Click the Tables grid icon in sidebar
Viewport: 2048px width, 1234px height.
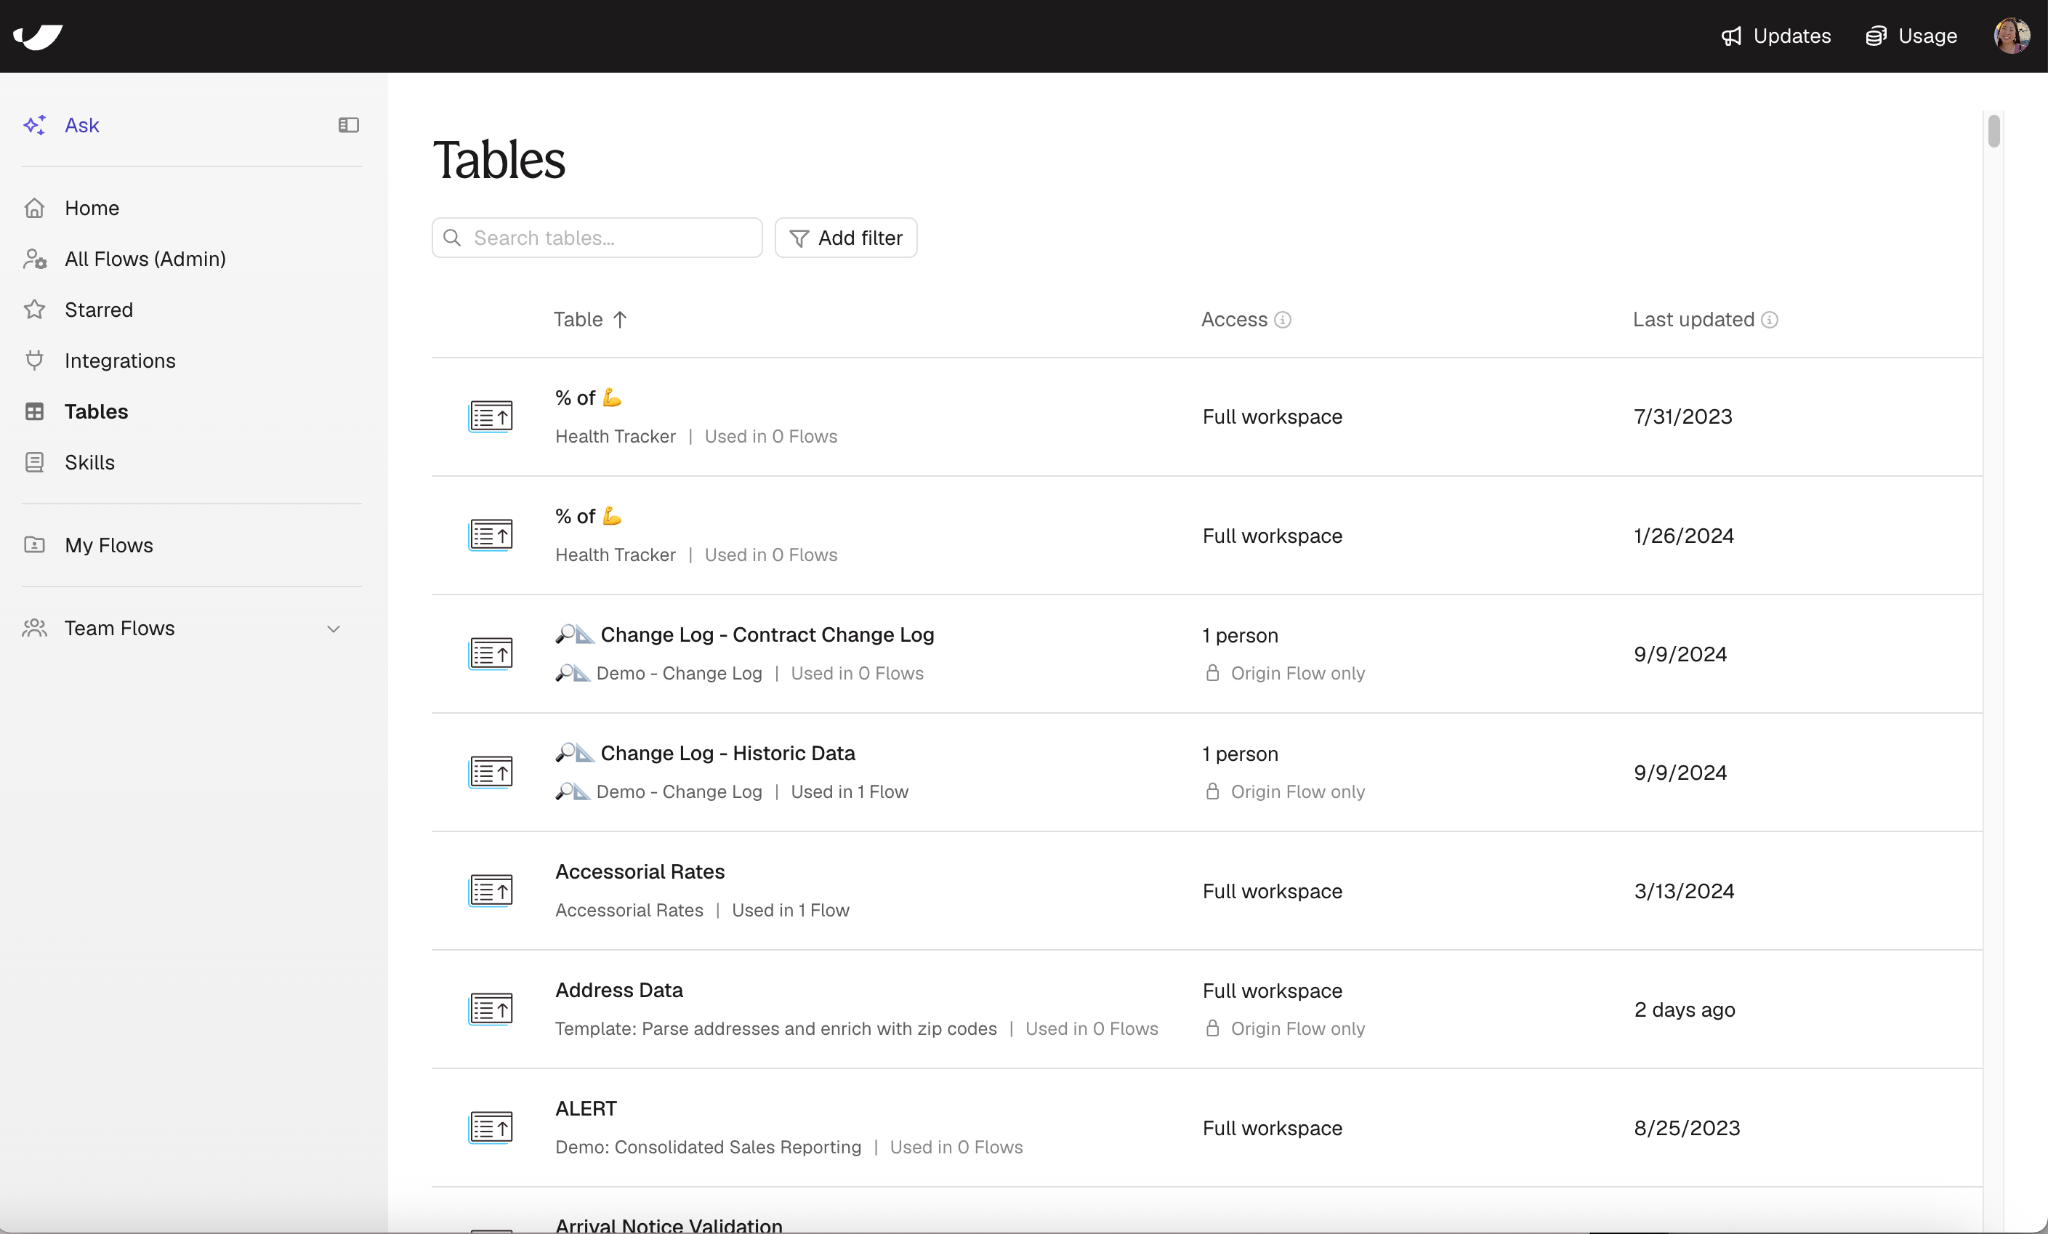[x=35, y=412]
